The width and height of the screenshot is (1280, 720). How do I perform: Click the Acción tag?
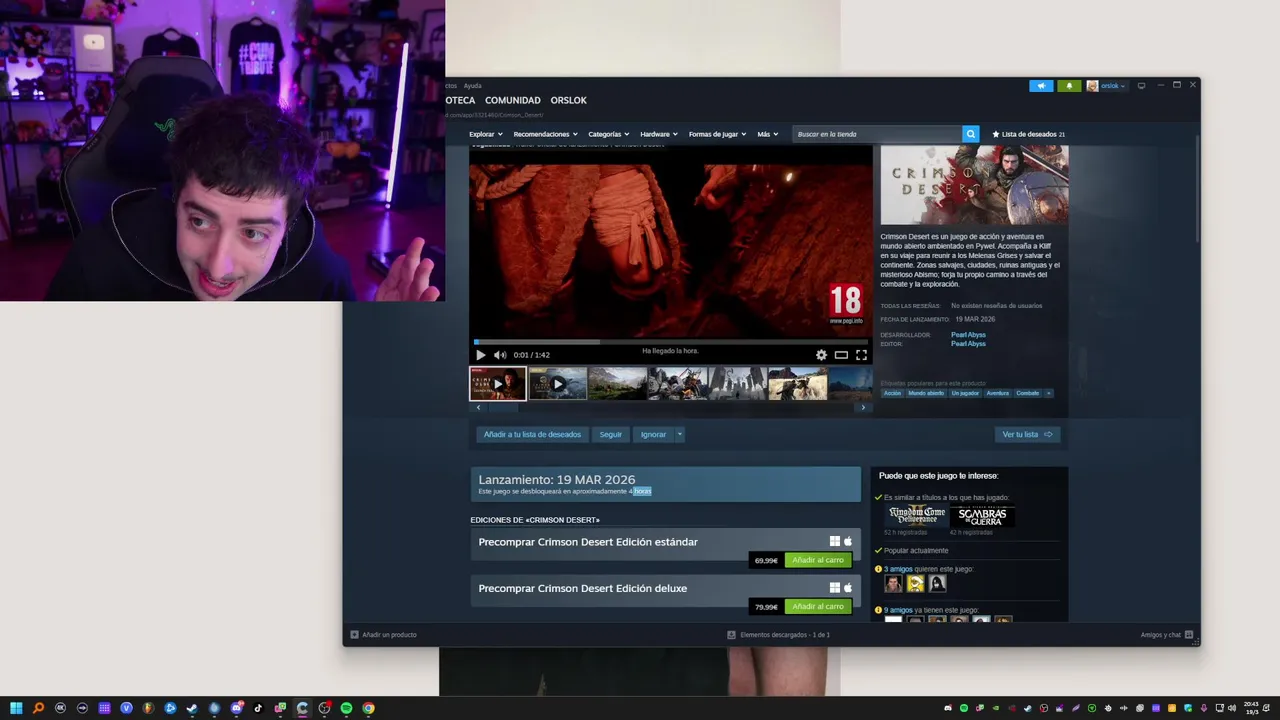(x=892, y=393)
